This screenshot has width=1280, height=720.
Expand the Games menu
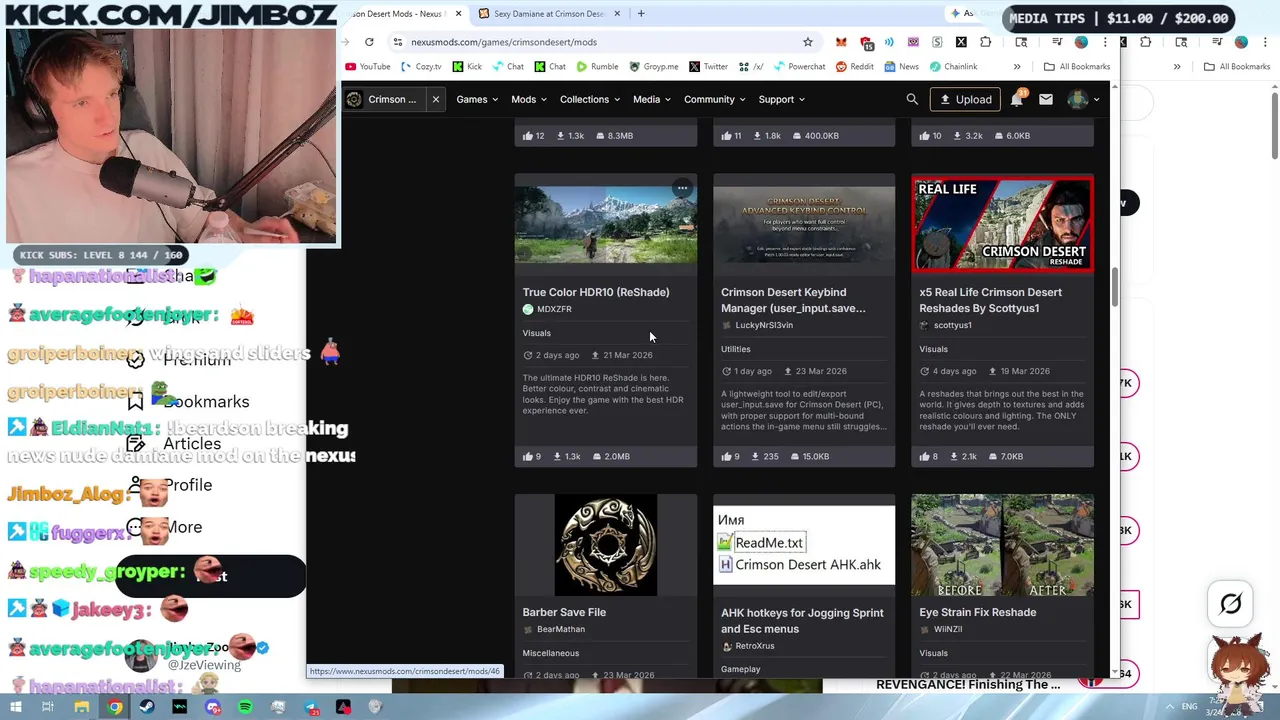click(x=477, y=99)
